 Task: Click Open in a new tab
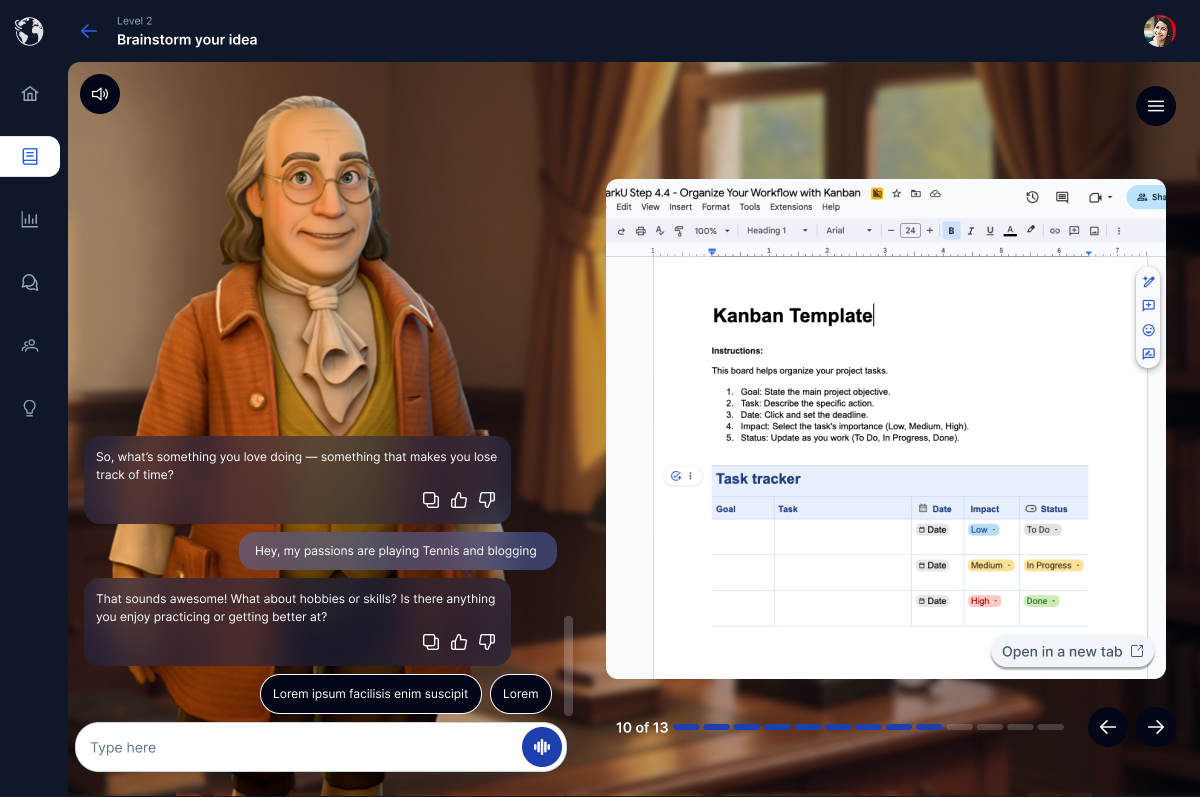pyautogui.click(x=1072, y=652)
